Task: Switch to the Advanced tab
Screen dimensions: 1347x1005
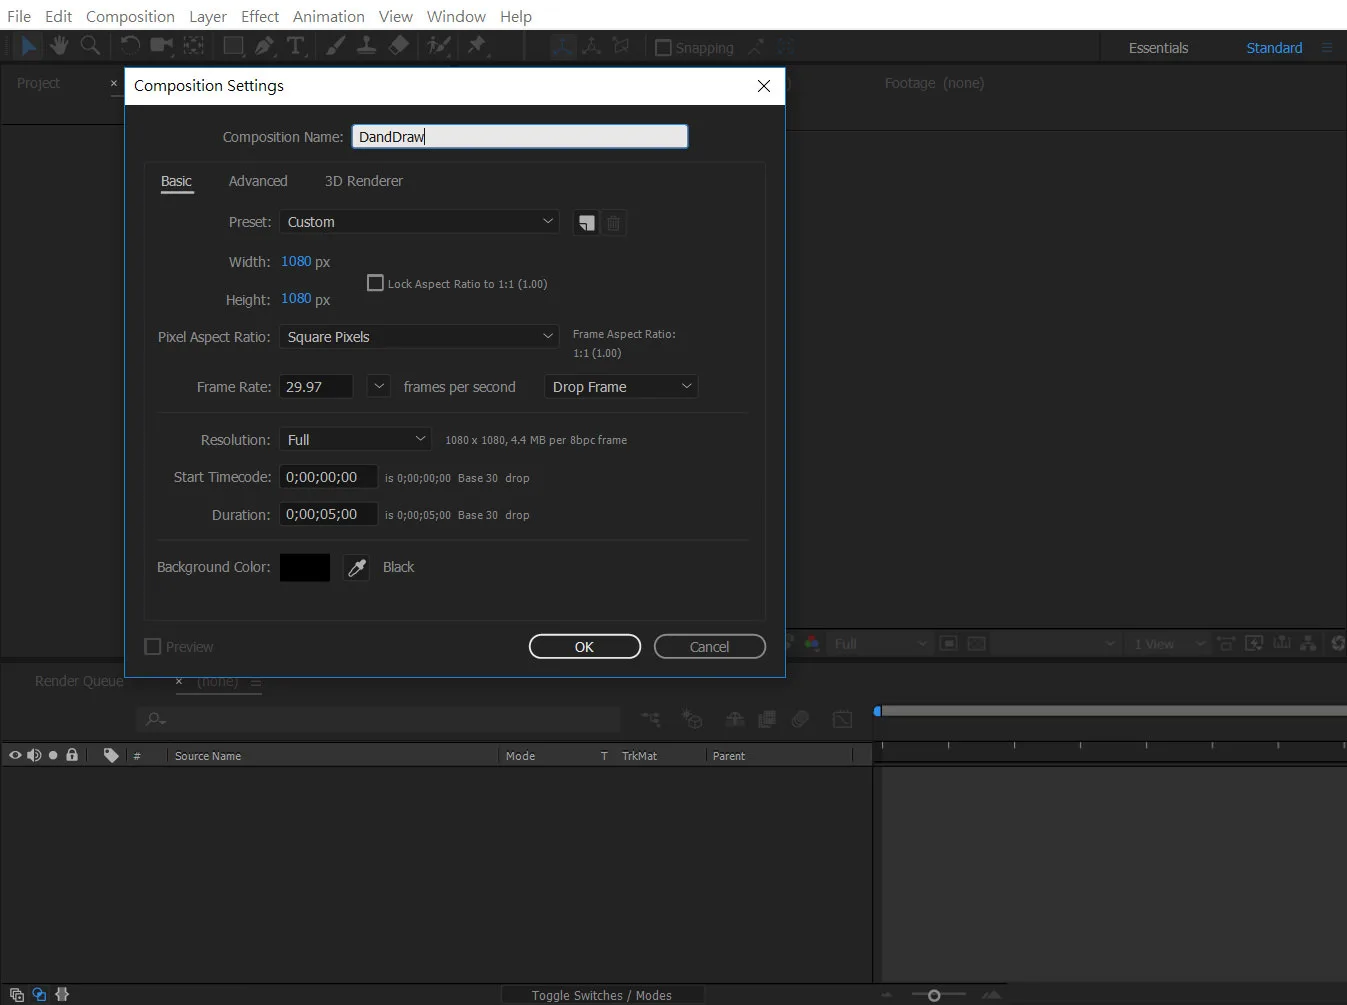Action: click(258, 181)
